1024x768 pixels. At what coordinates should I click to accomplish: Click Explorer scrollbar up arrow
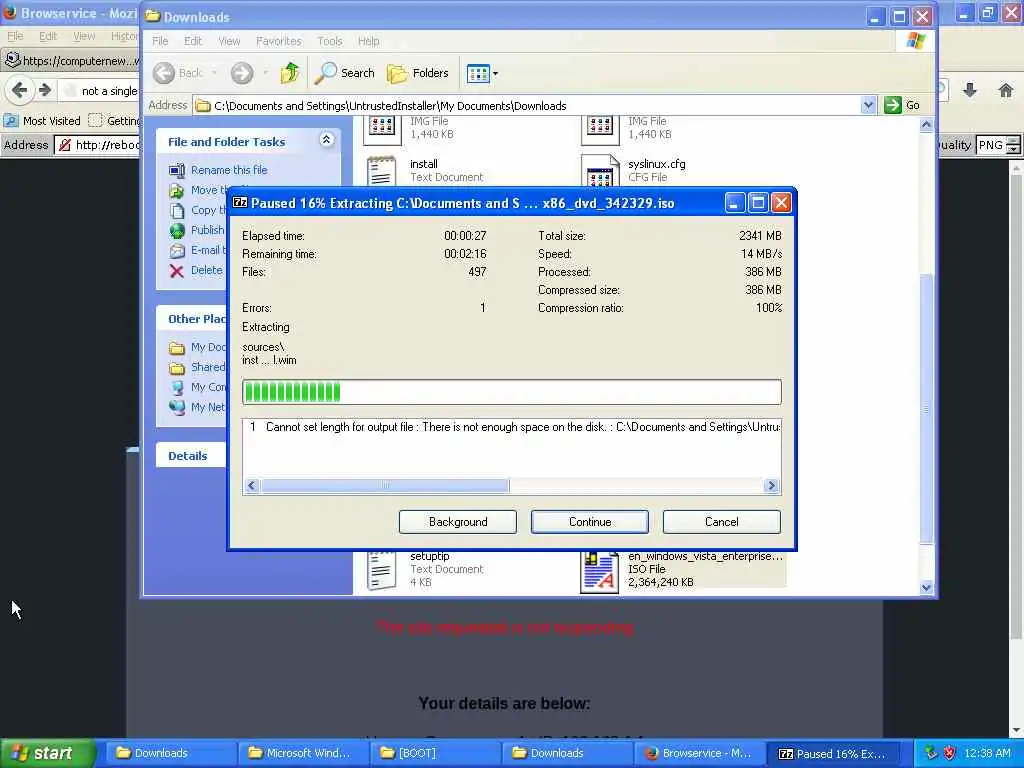tap(926, 125)
